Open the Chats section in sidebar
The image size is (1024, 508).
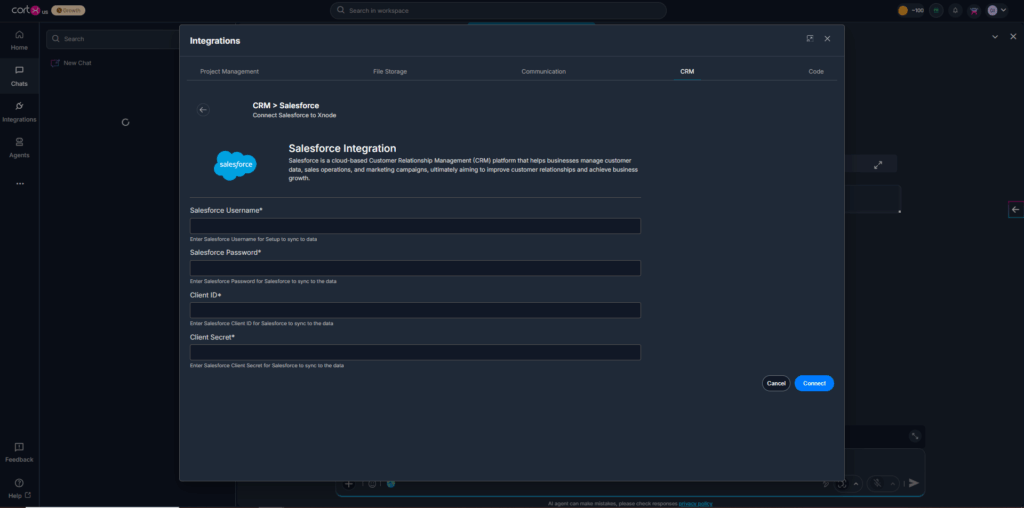click(19, 76)
